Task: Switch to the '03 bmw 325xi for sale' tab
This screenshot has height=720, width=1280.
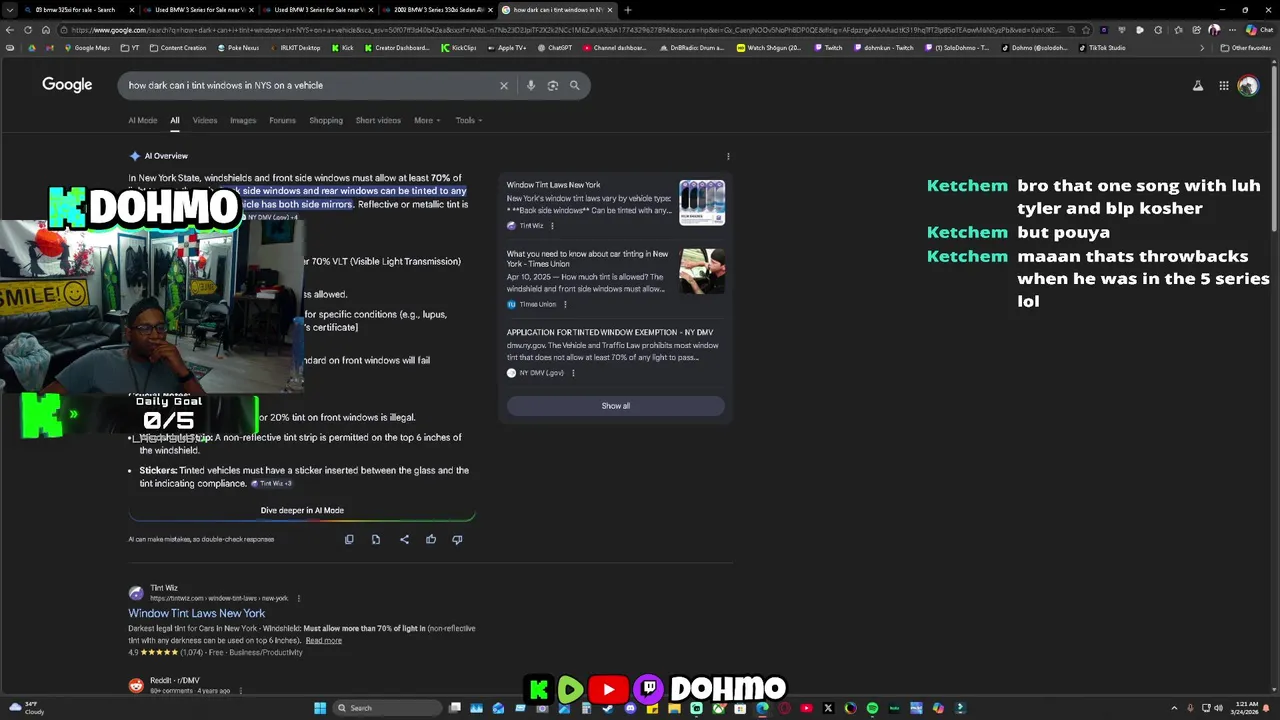Action: tap(76, 10)
